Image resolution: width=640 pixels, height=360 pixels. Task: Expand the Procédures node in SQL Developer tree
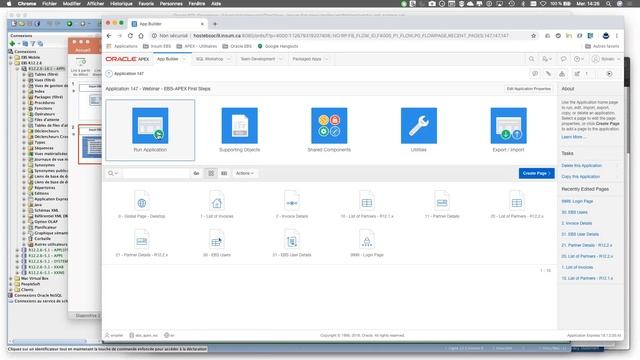(x=24, y=103)
